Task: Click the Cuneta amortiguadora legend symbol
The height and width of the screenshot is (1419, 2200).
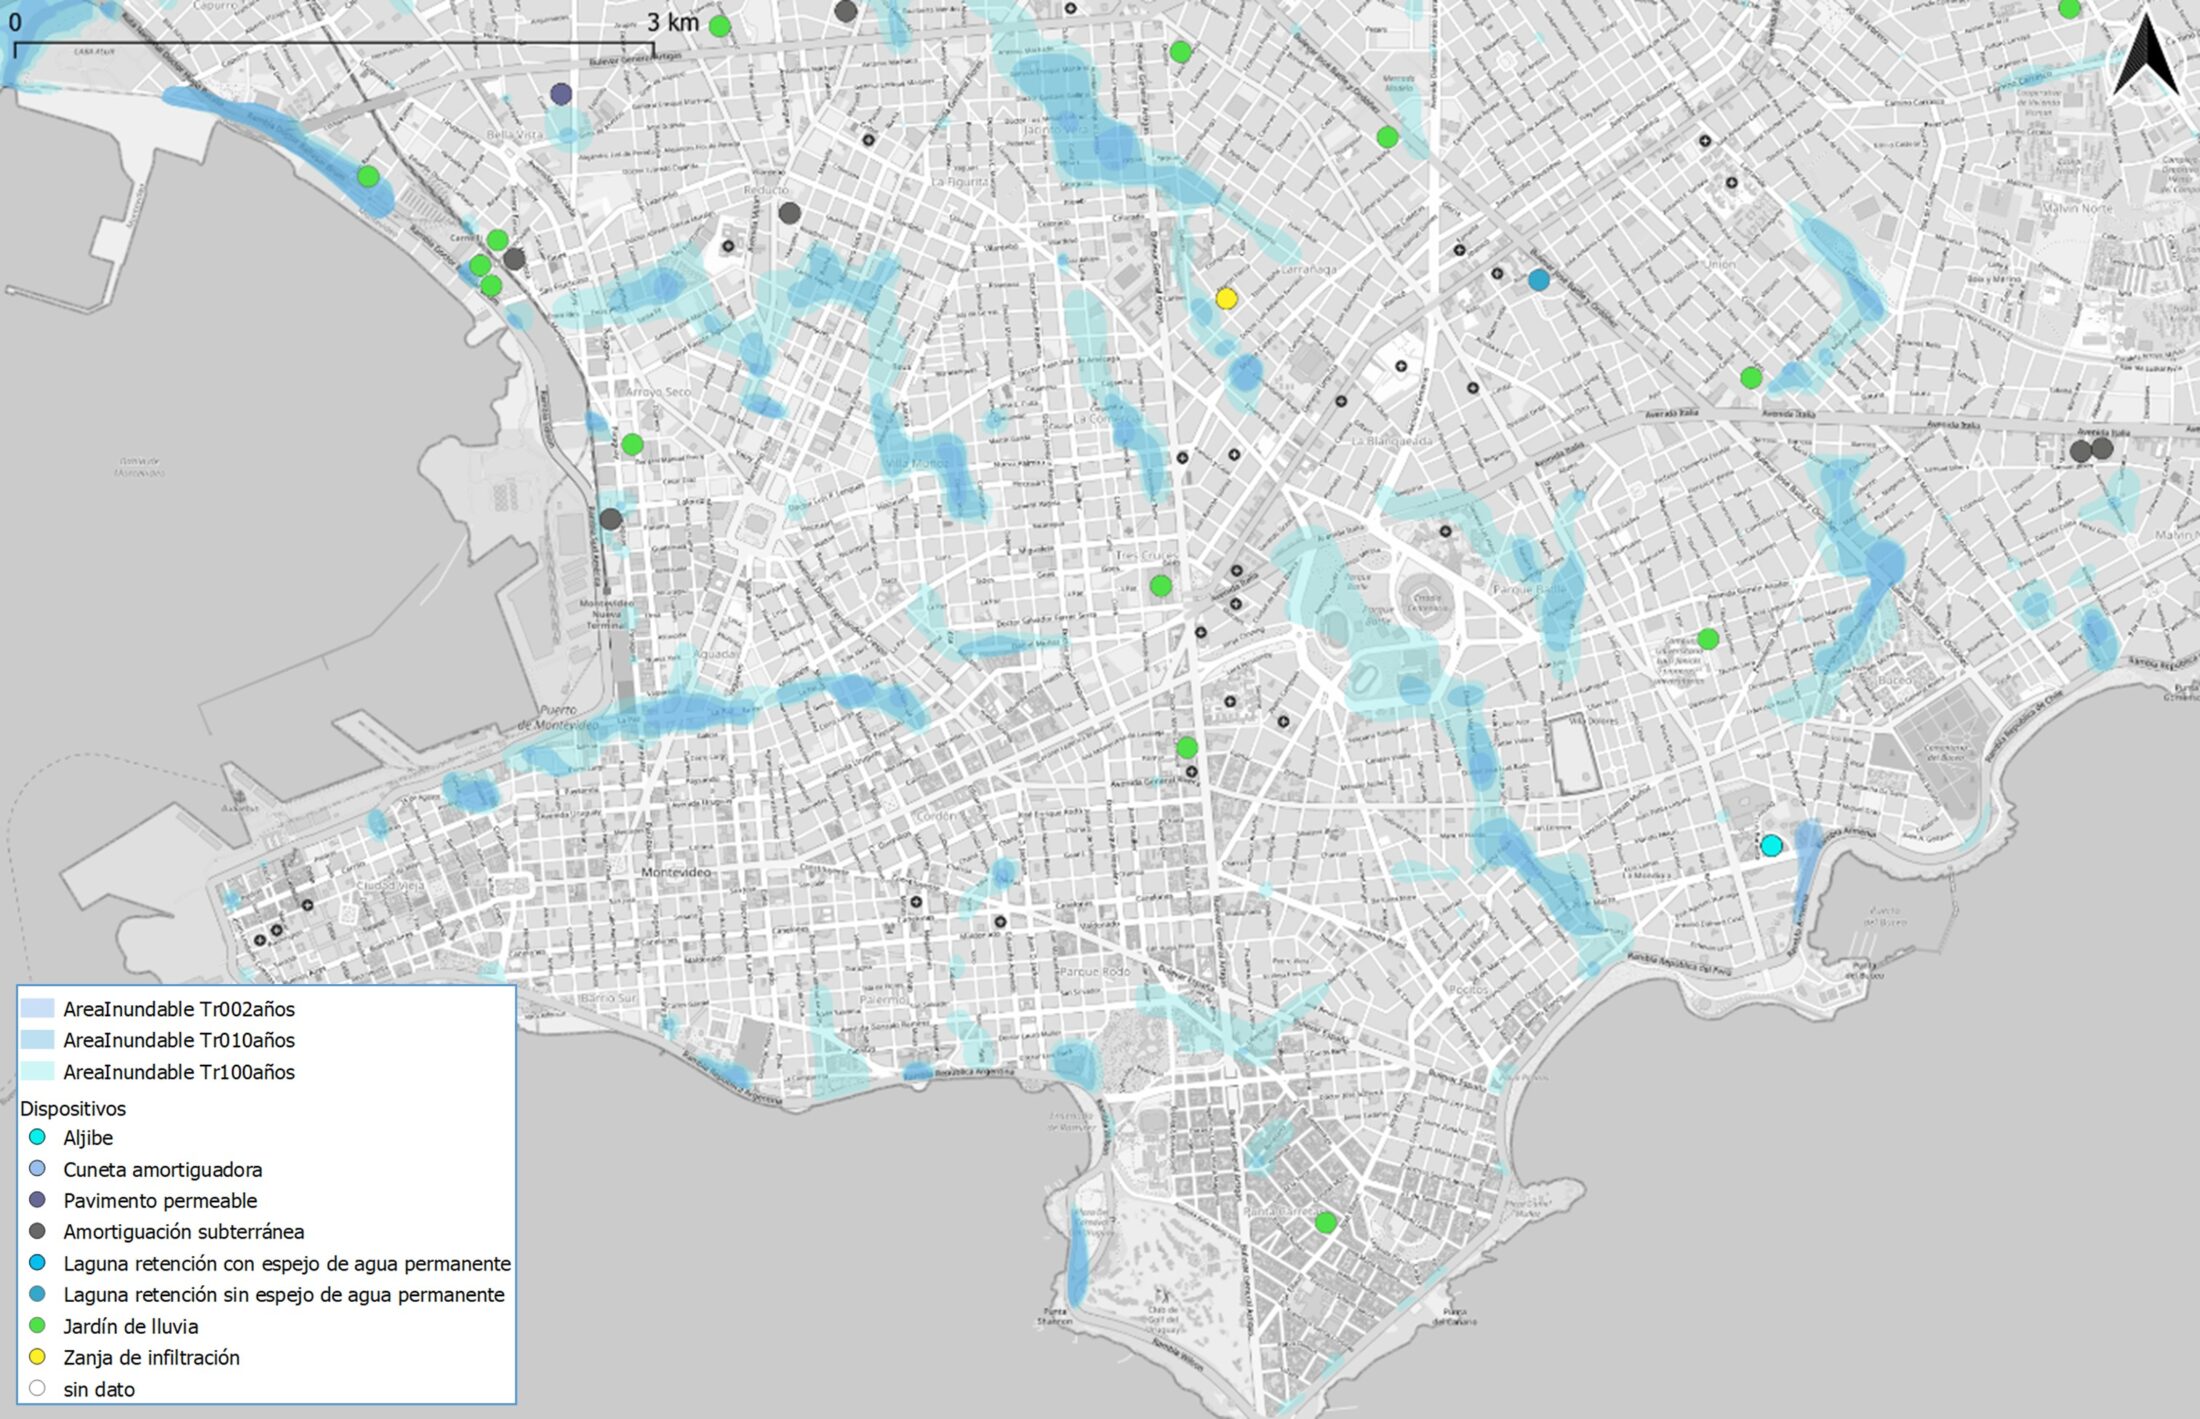Action: coord(37,1168)
